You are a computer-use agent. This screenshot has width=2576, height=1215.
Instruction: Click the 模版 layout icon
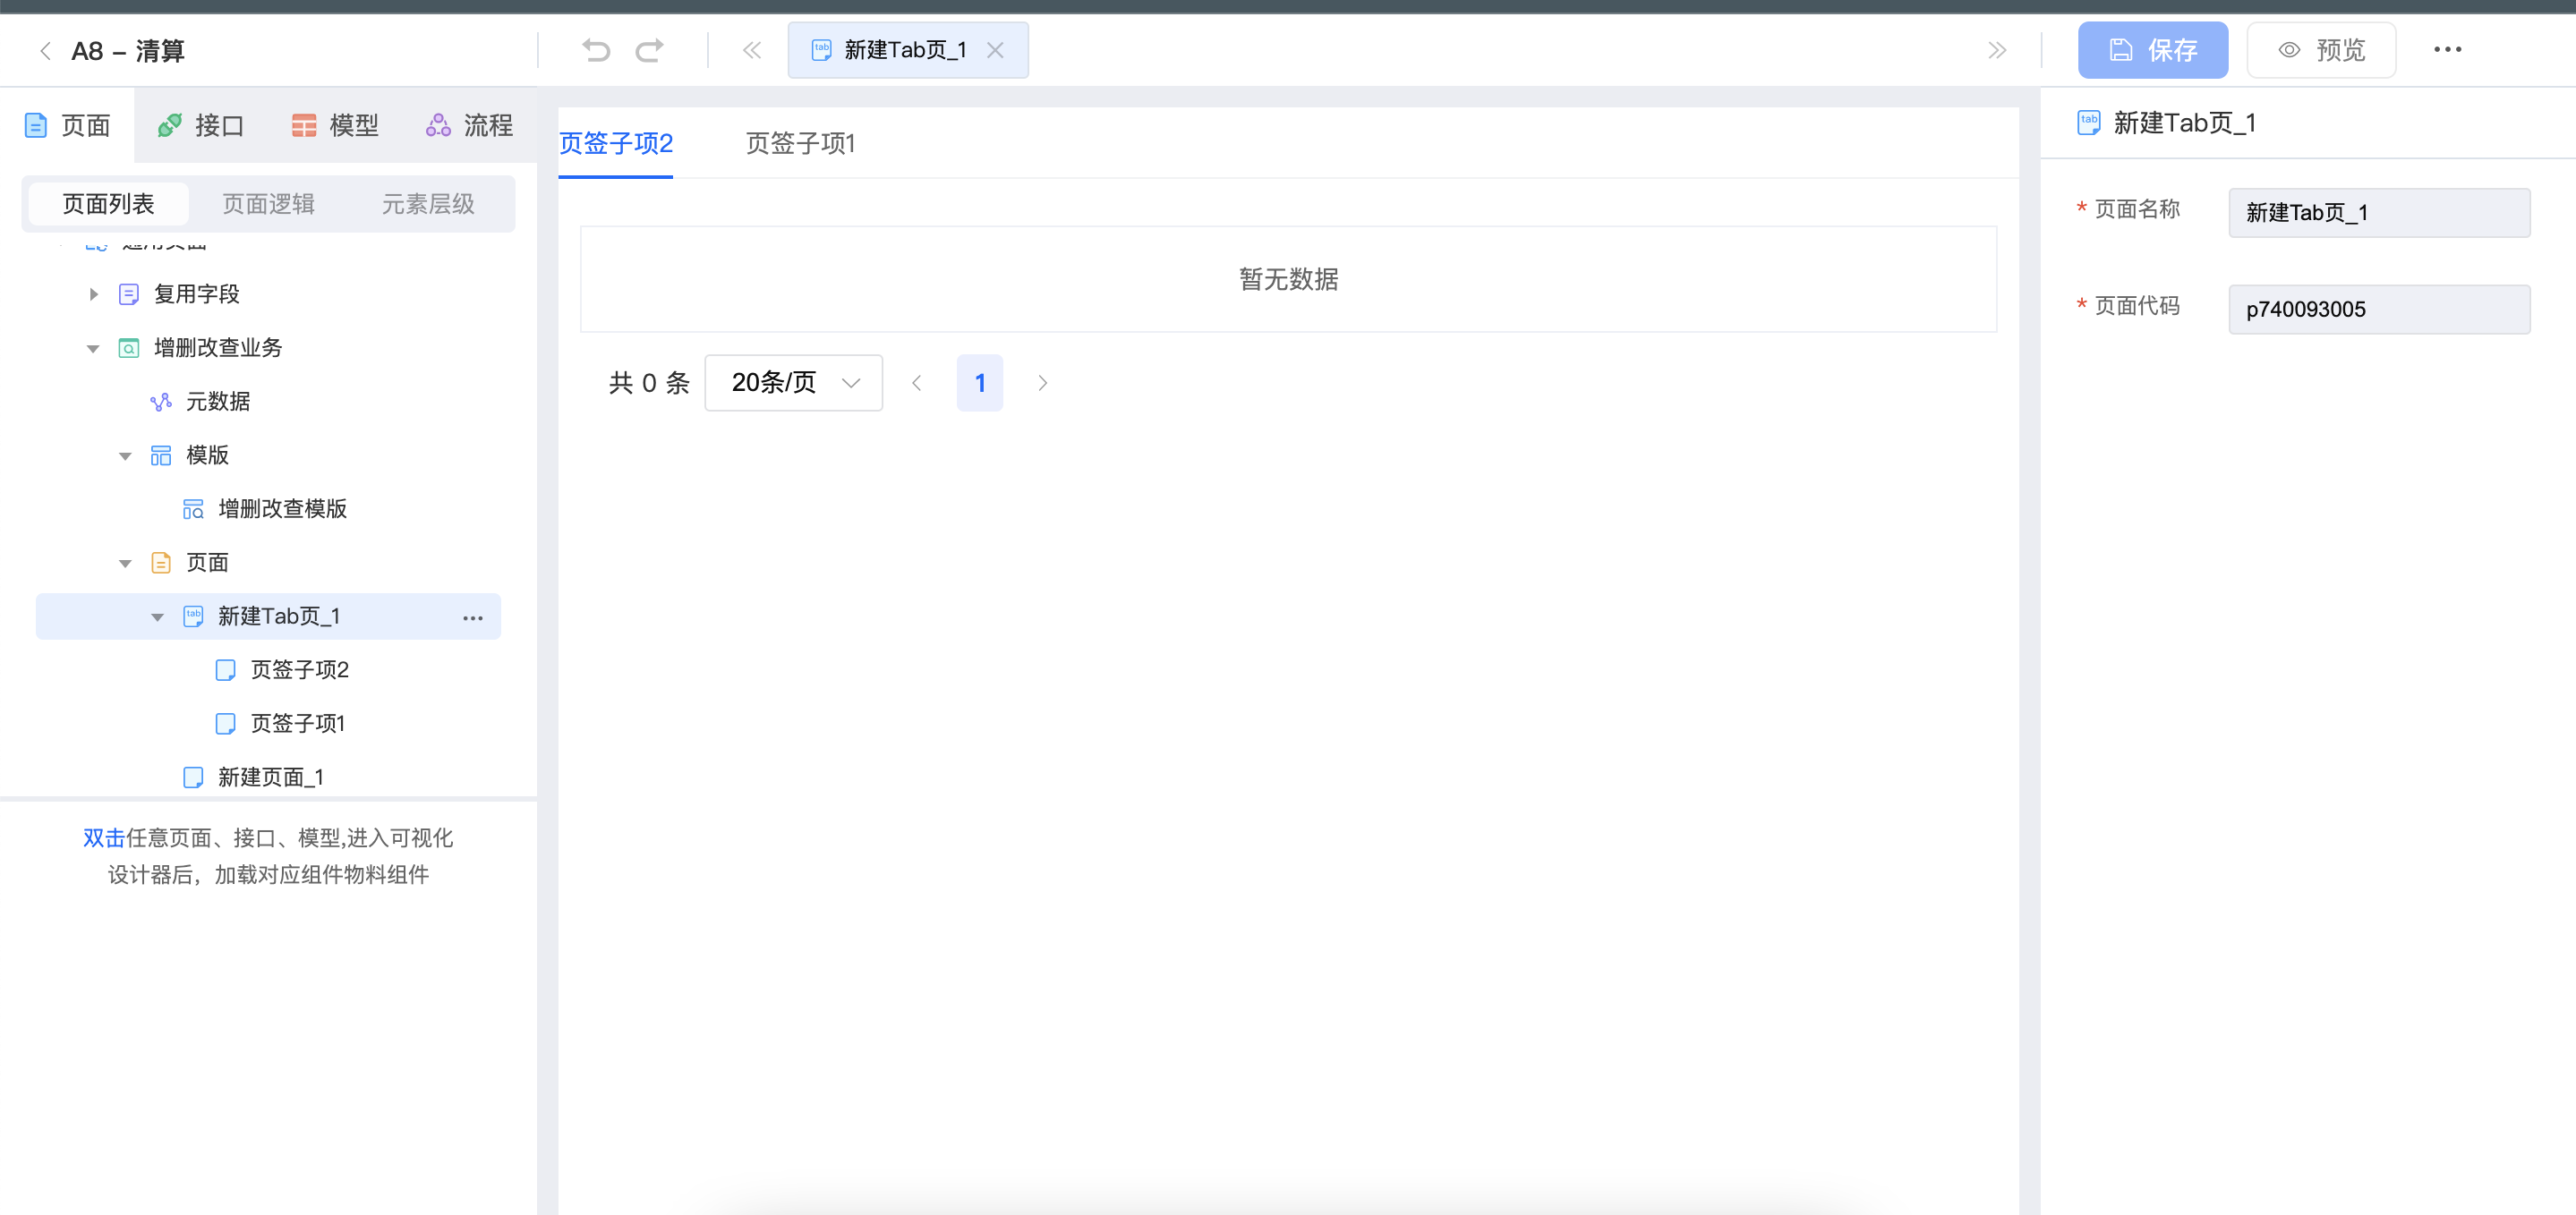tap(161, 456)
